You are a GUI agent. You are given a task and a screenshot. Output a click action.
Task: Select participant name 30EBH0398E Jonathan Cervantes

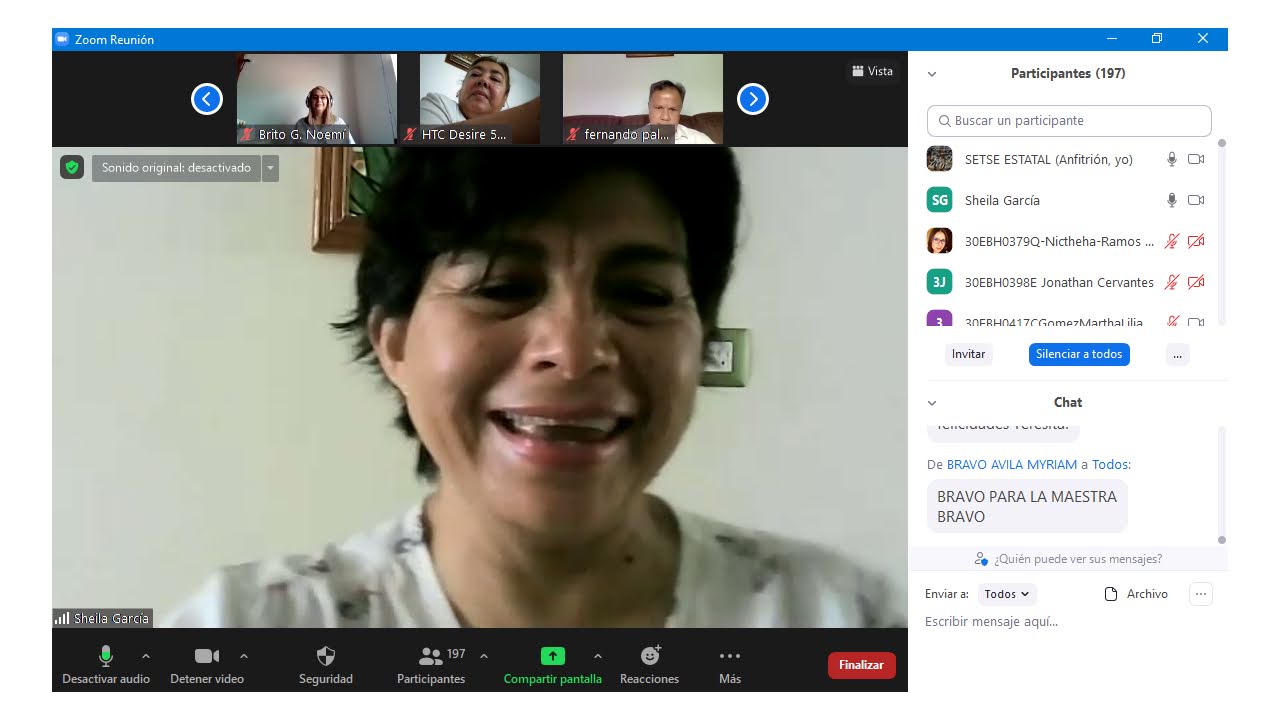click(1059, 283)
